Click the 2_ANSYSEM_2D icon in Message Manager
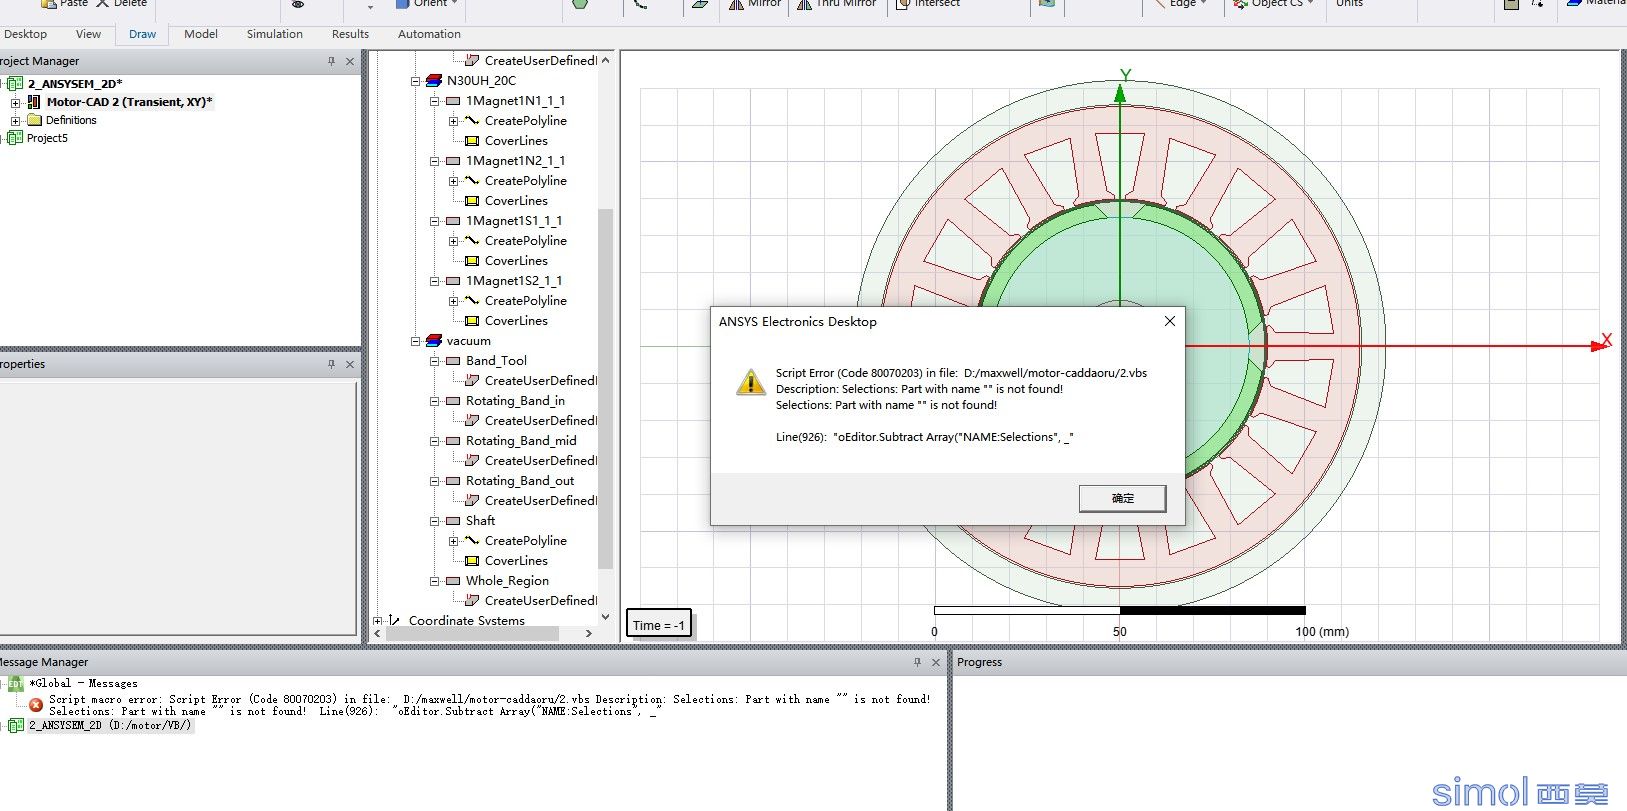The image size is (1627, 811). [x=15, y=726]
